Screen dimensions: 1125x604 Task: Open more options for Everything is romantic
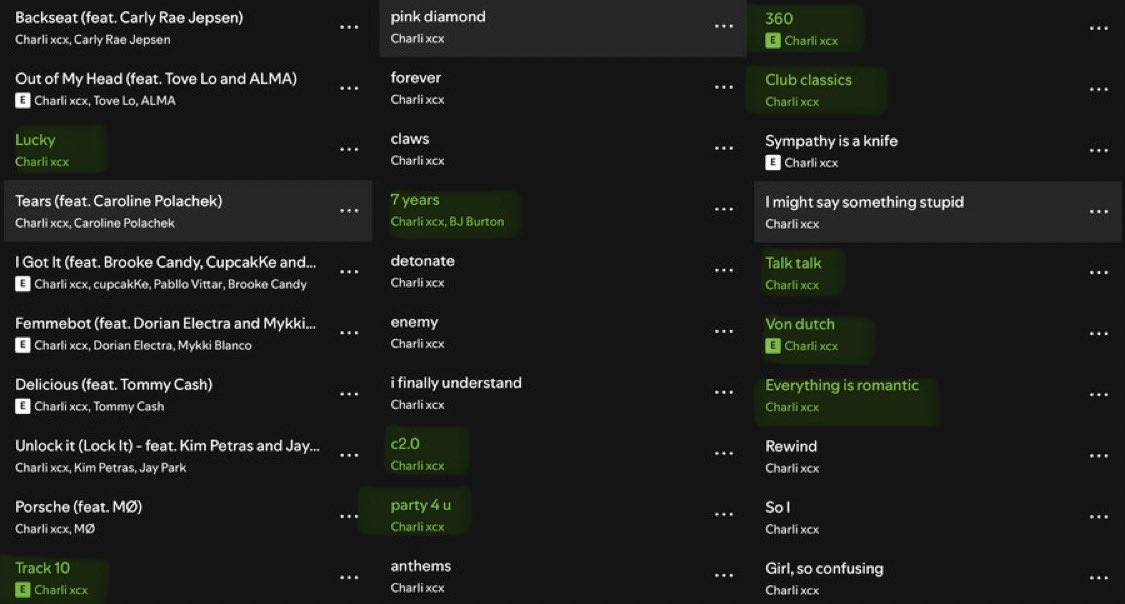(1098, 395)
